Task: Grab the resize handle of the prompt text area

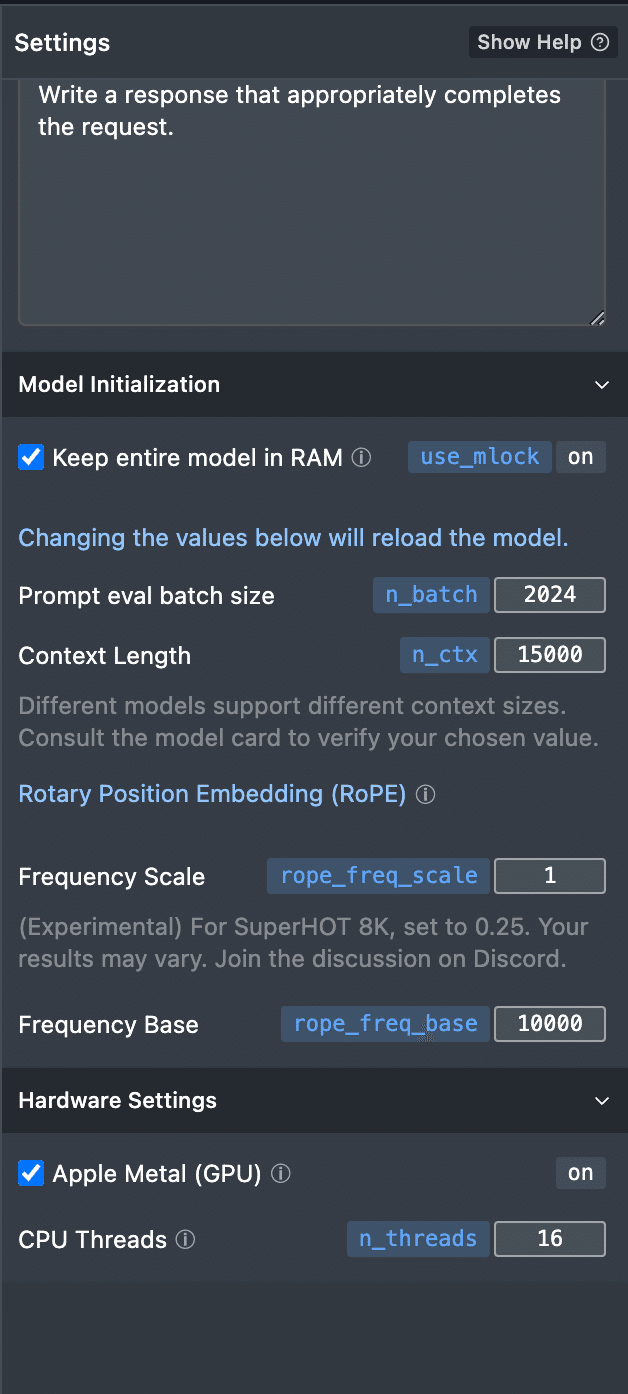Action: (x=597, y=318)
